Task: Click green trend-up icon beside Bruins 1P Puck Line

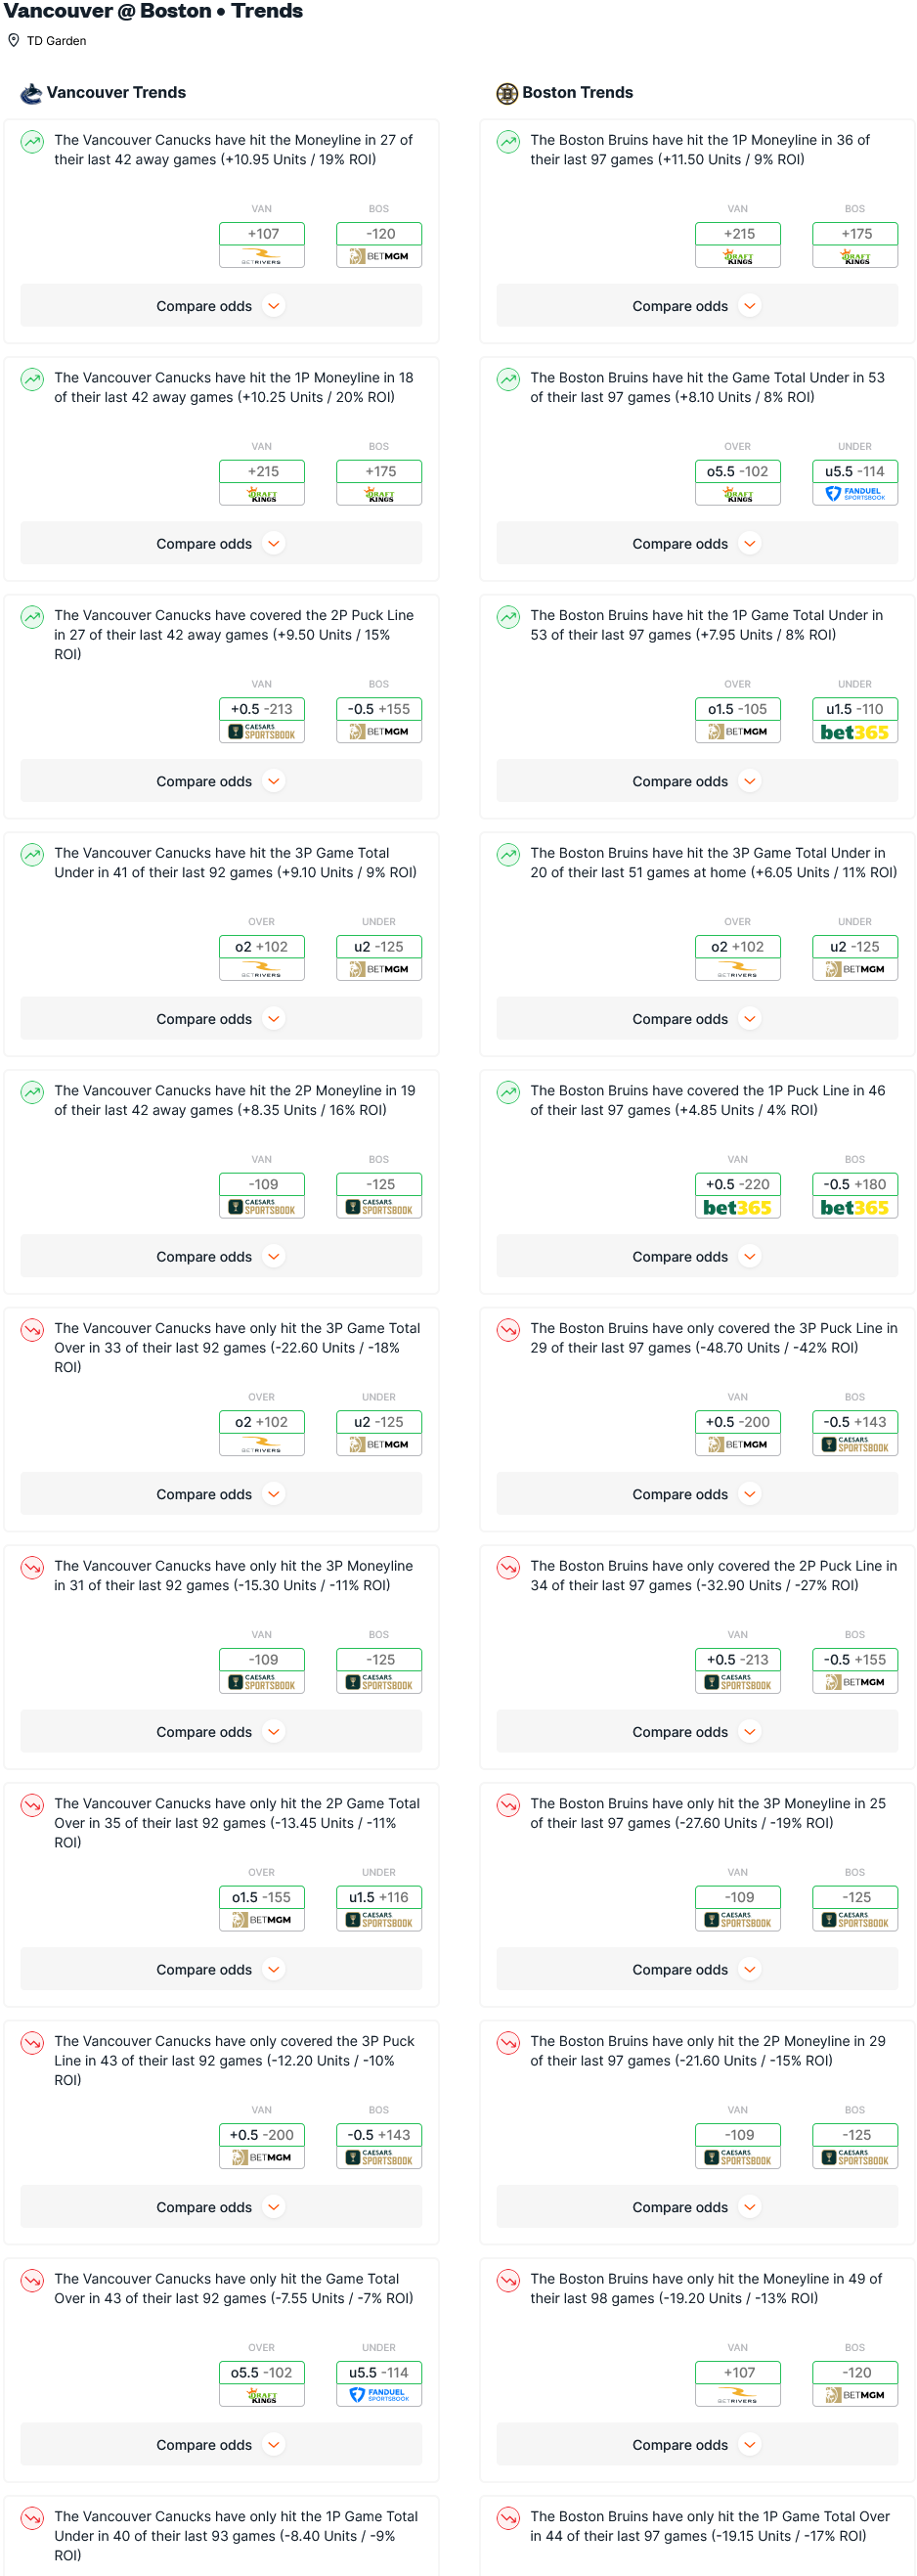Action: [509, 1092]
